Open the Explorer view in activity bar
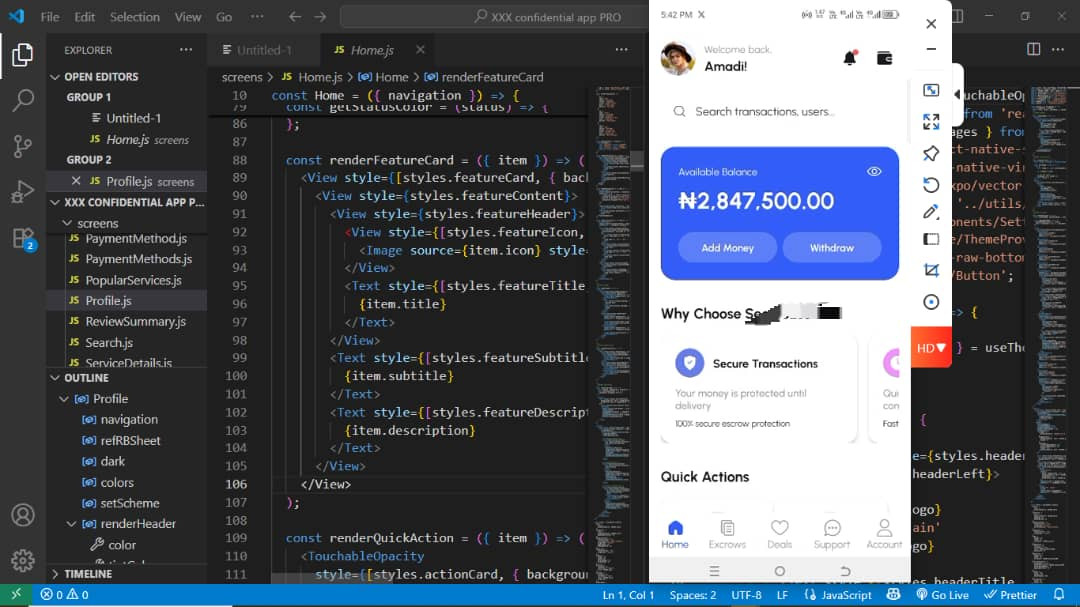The image size is (1080, 607). click(x=22, y=54)
